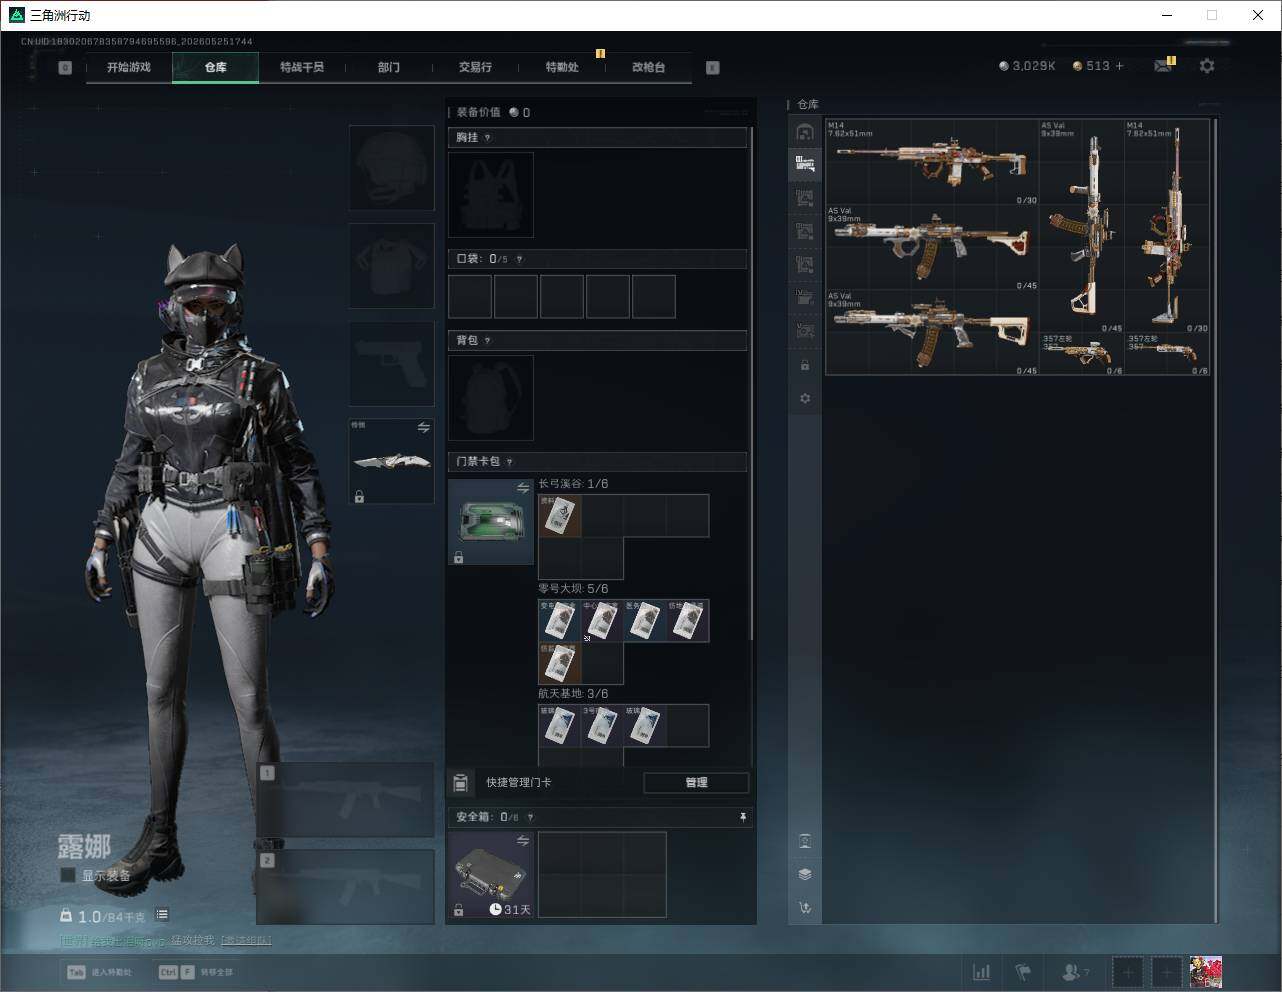Screen dimensions: 1282x992
Task: Open the friends list icon
Action: tap(1075, 972)
